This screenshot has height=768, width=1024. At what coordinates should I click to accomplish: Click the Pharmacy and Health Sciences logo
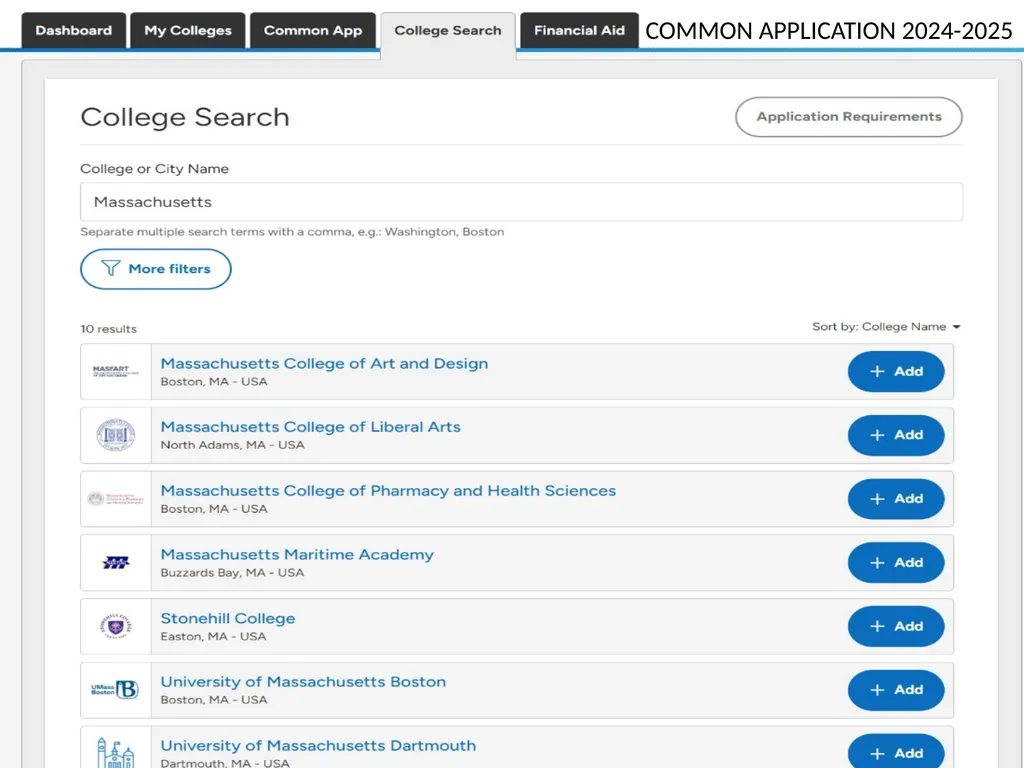[x=116, y=499]
